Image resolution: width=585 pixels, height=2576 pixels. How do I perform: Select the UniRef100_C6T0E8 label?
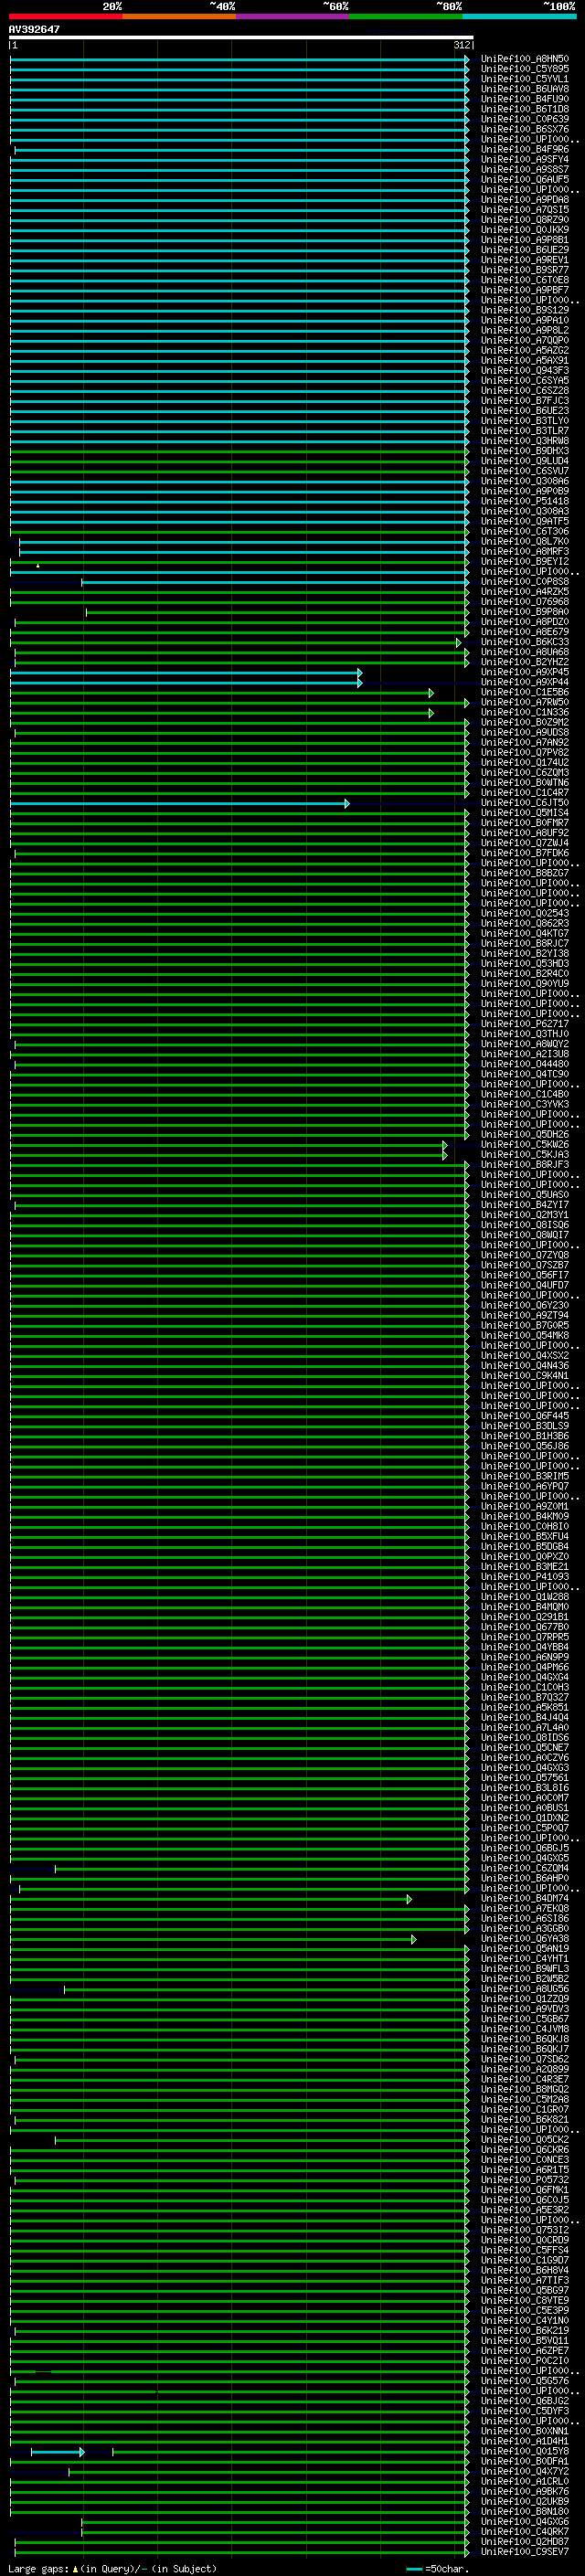524,280
